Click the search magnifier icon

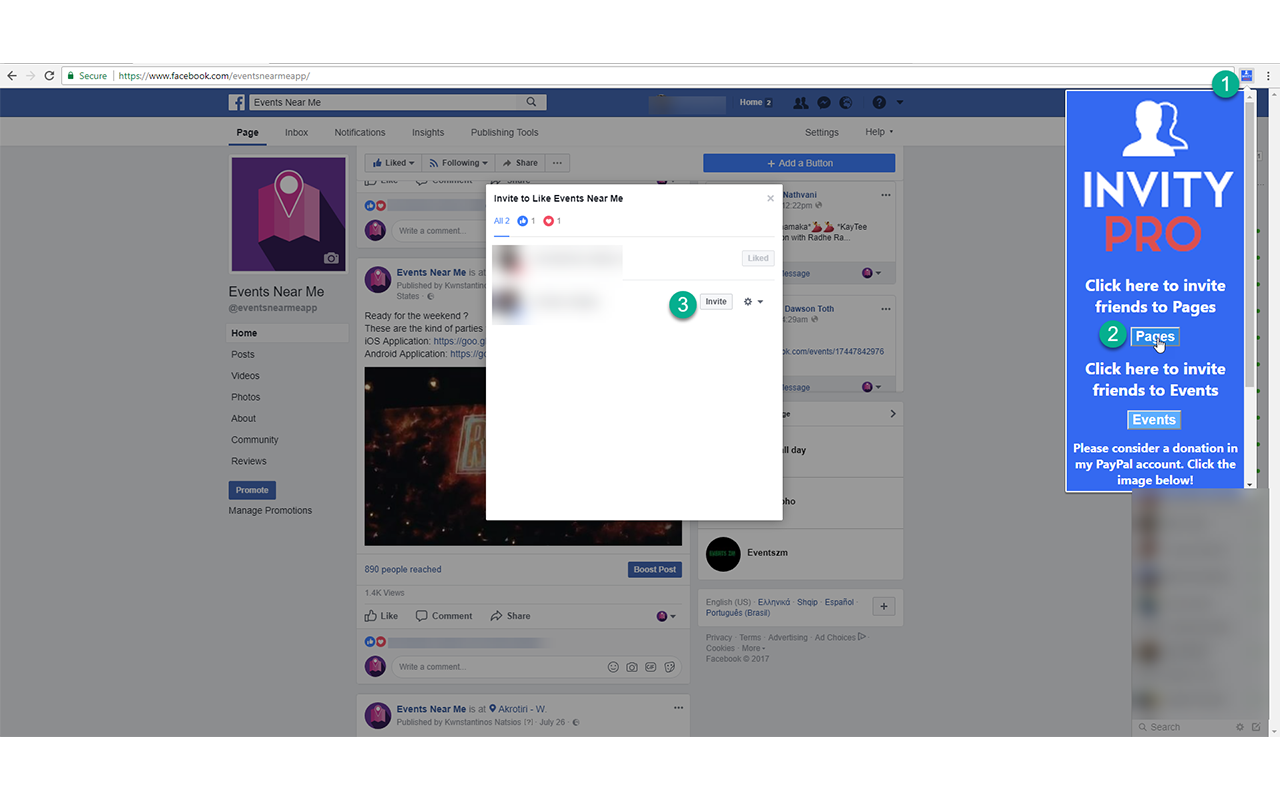point(533,102)
